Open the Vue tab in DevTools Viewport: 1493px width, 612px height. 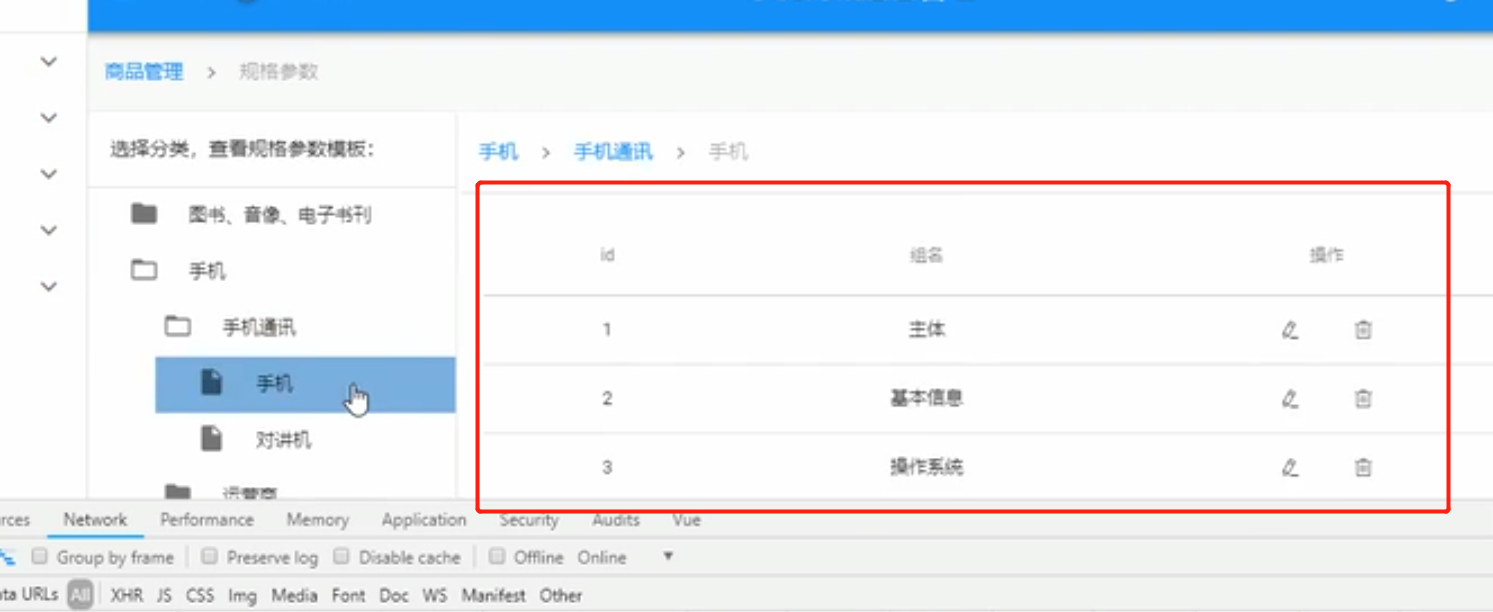(685, 520)
